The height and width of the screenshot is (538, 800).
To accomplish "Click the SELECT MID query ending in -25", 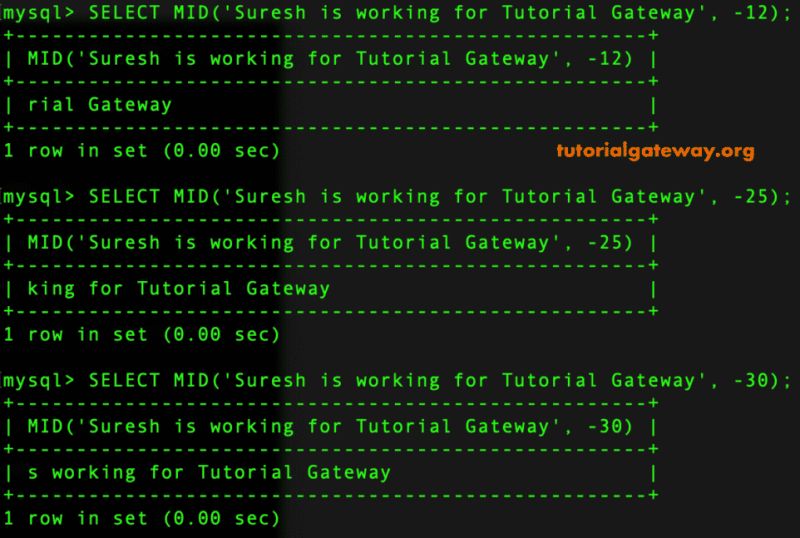I will coord(440,197).
